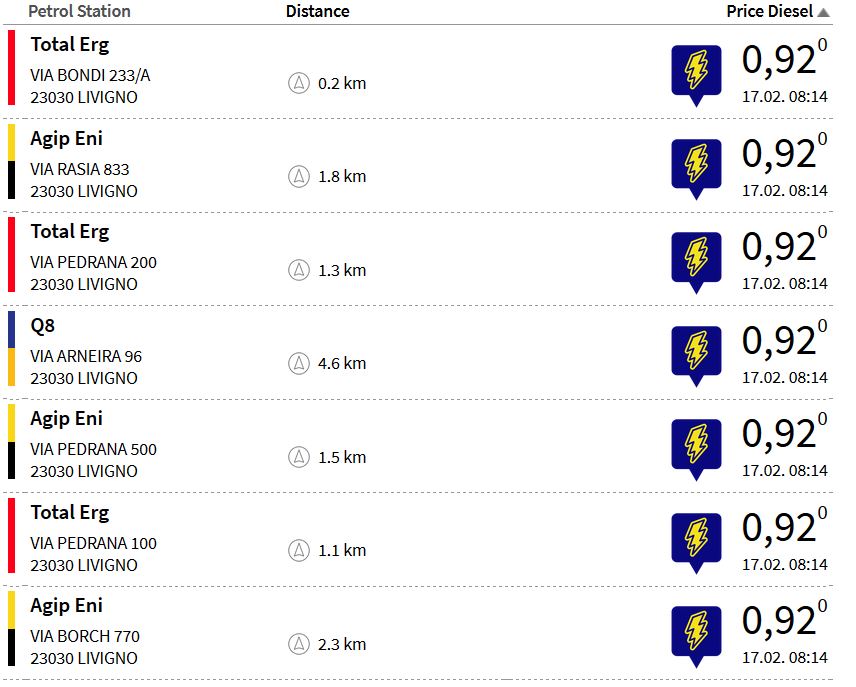
Task: Click 0,92 price for Via Pedrana 100 station
Action: (x=780, y=528)
